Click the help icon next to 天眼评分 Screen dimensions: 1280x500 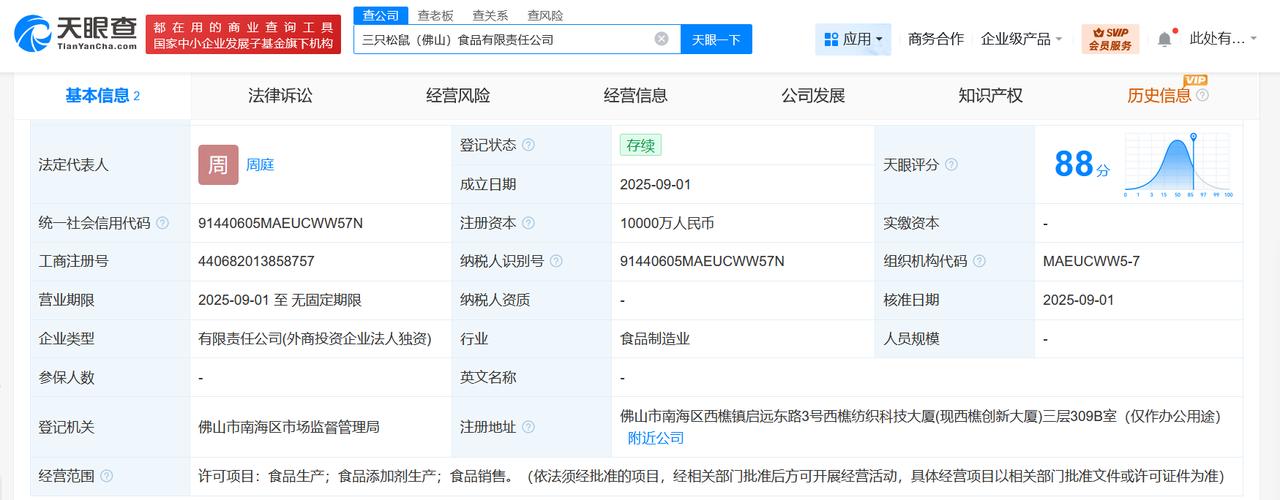click(951, 165)
